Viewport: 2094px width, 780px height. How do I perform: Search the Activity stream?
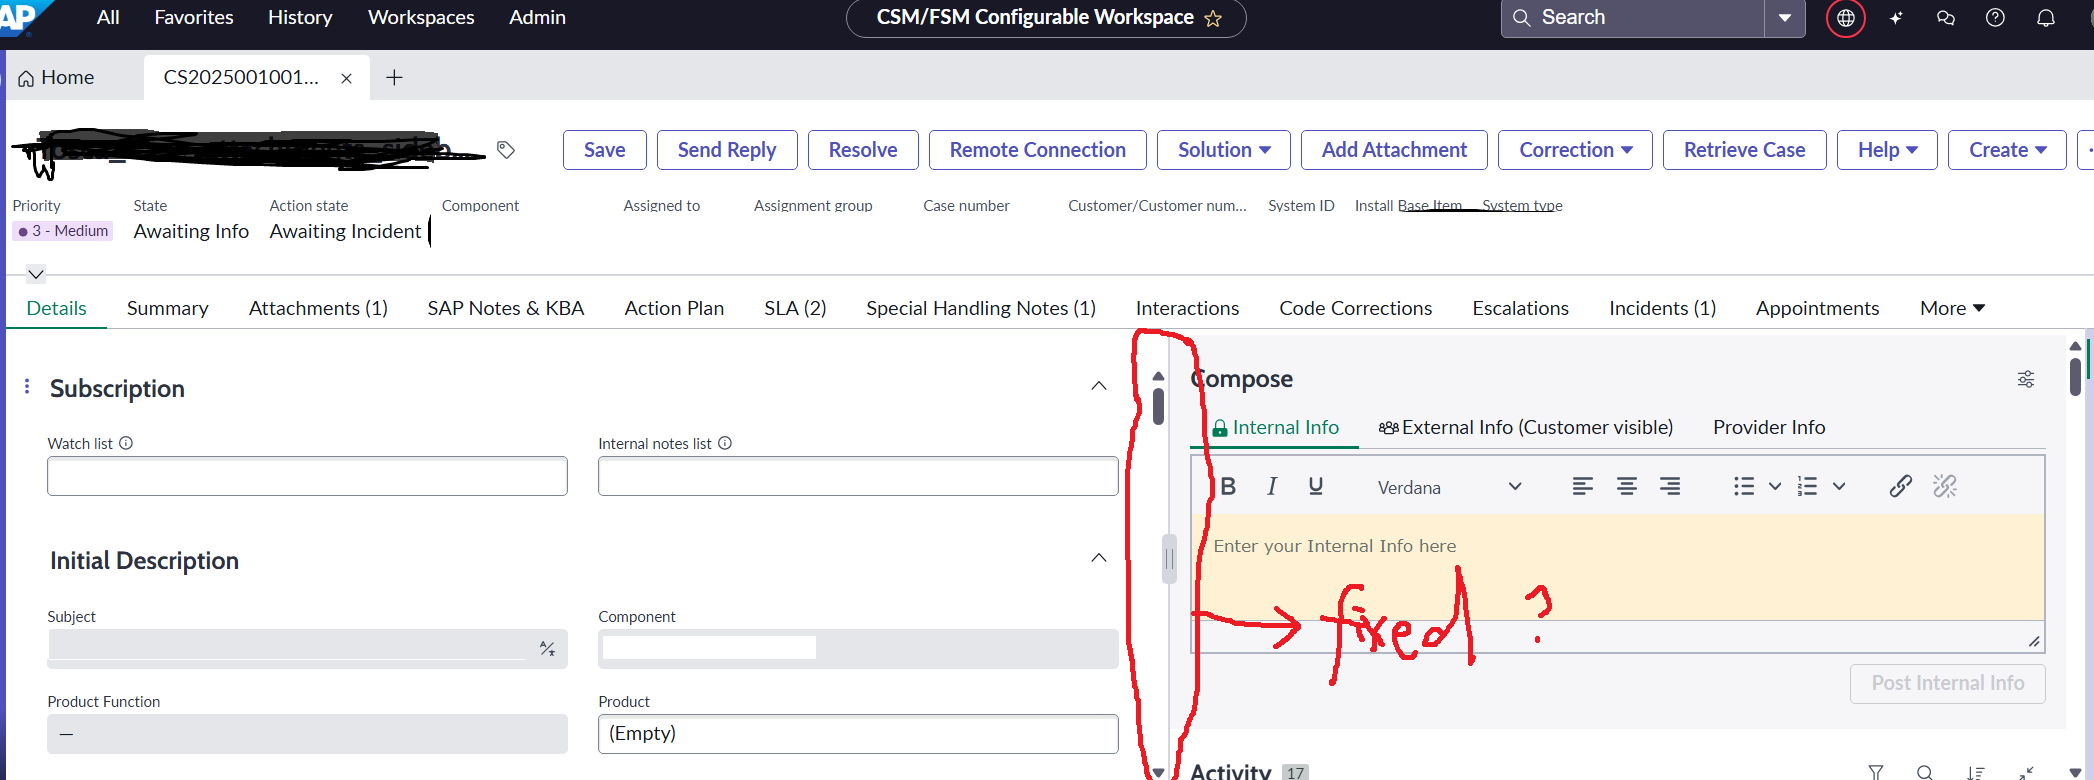(1925, 772)
